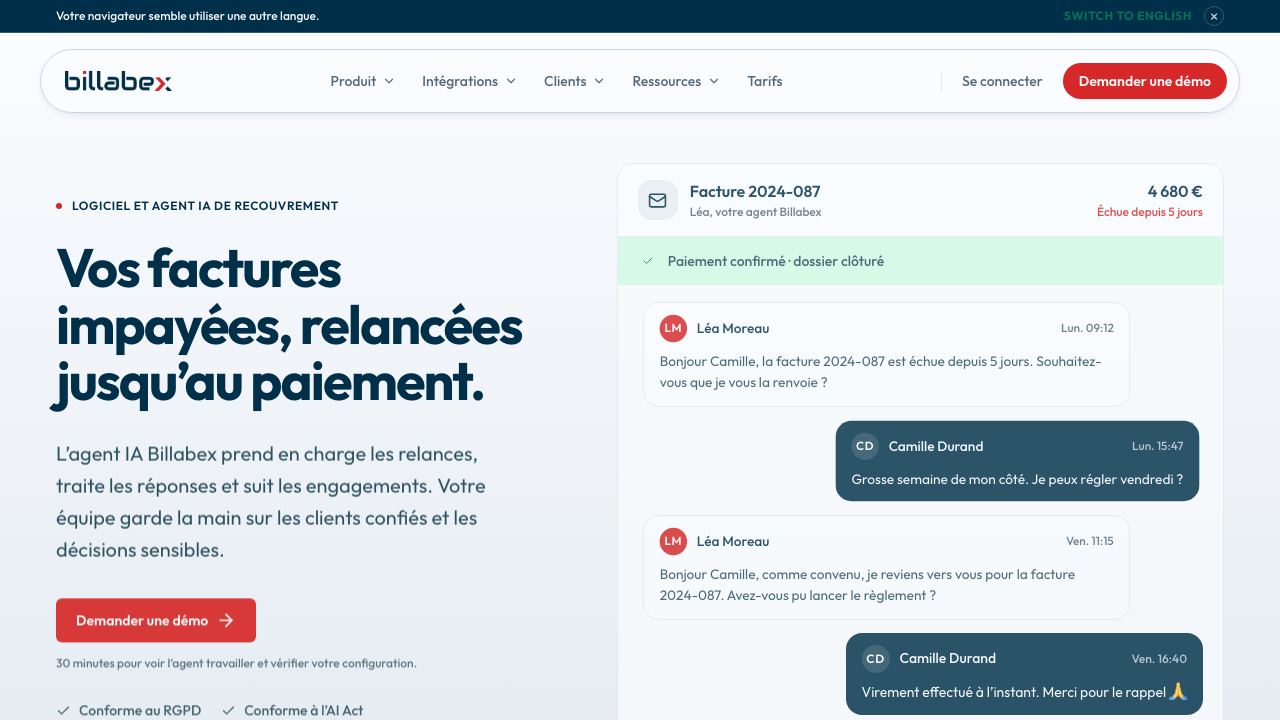Expand the Produit chevron in the navbar

[x=389, y=81]
